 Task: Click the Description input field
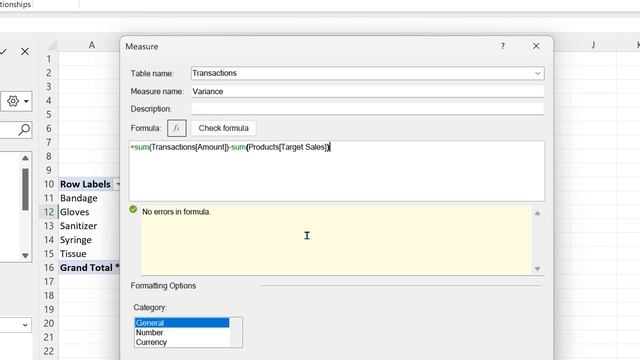[367, 109]
